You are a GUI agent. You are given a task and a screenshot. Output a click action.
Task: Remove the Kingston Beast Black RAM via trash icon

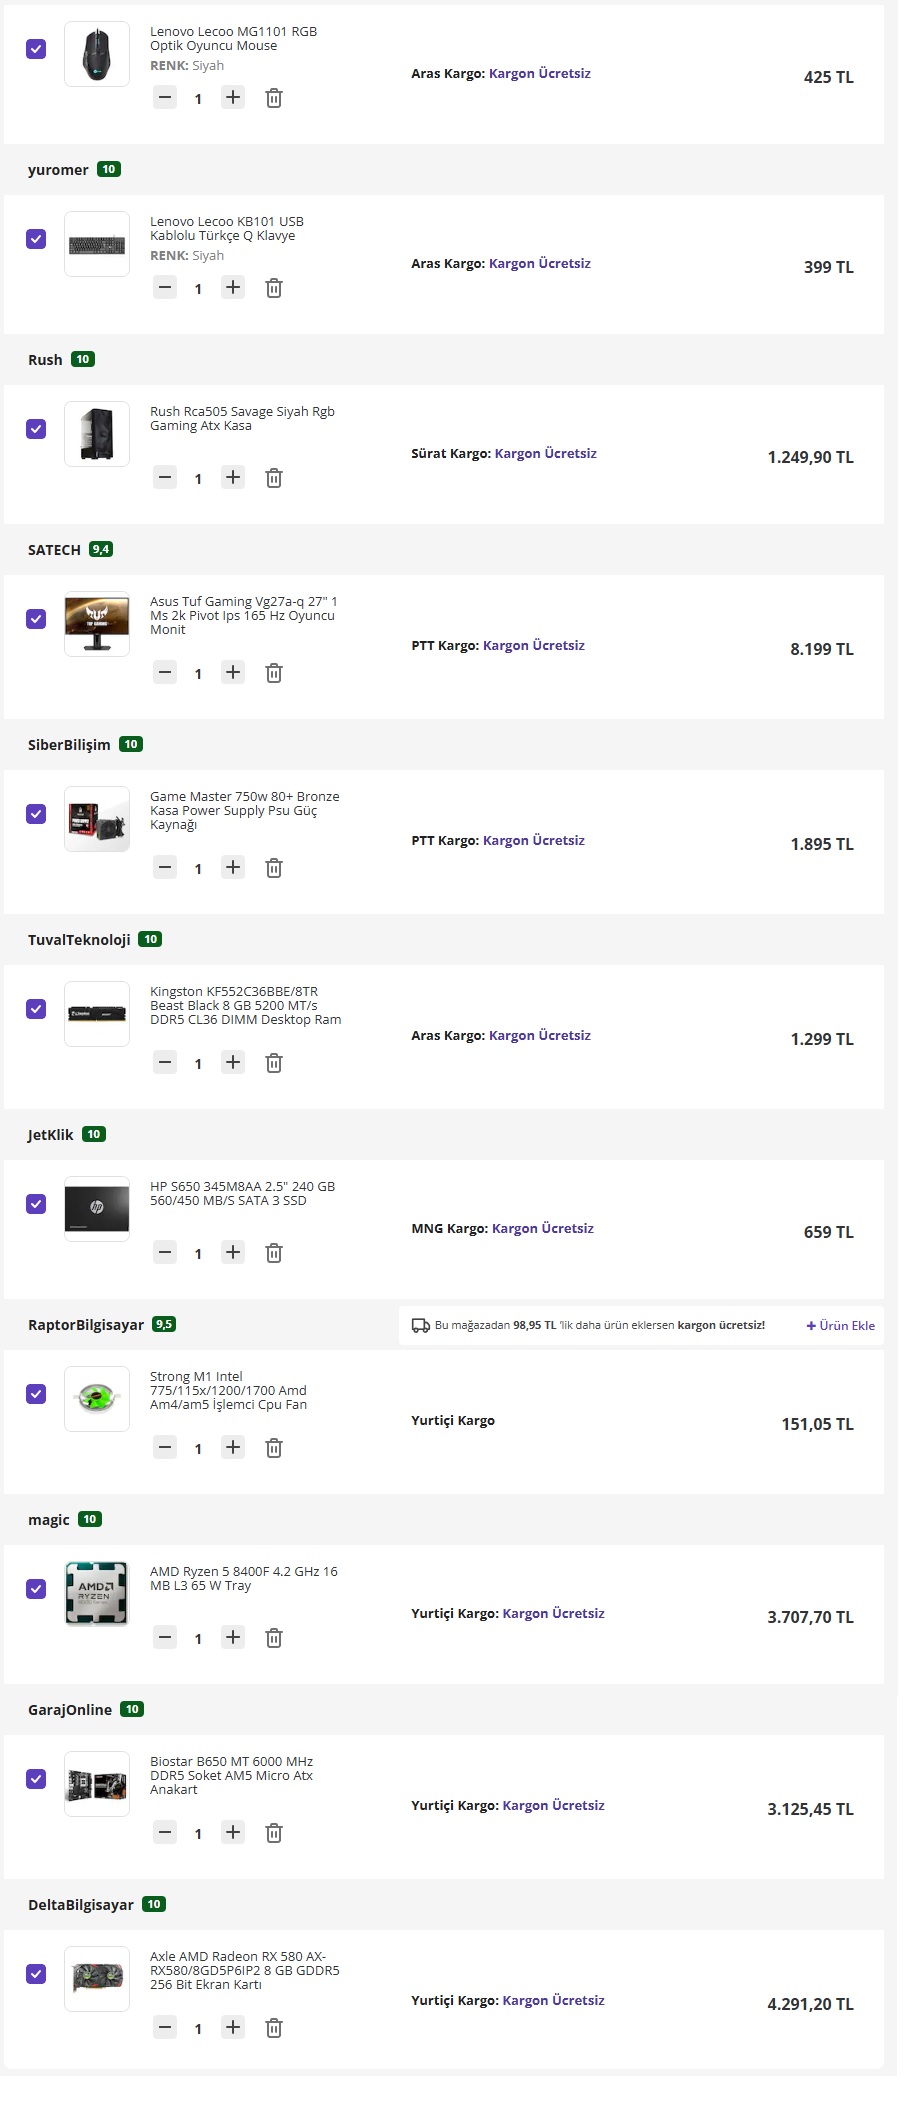click(274, 1063)
